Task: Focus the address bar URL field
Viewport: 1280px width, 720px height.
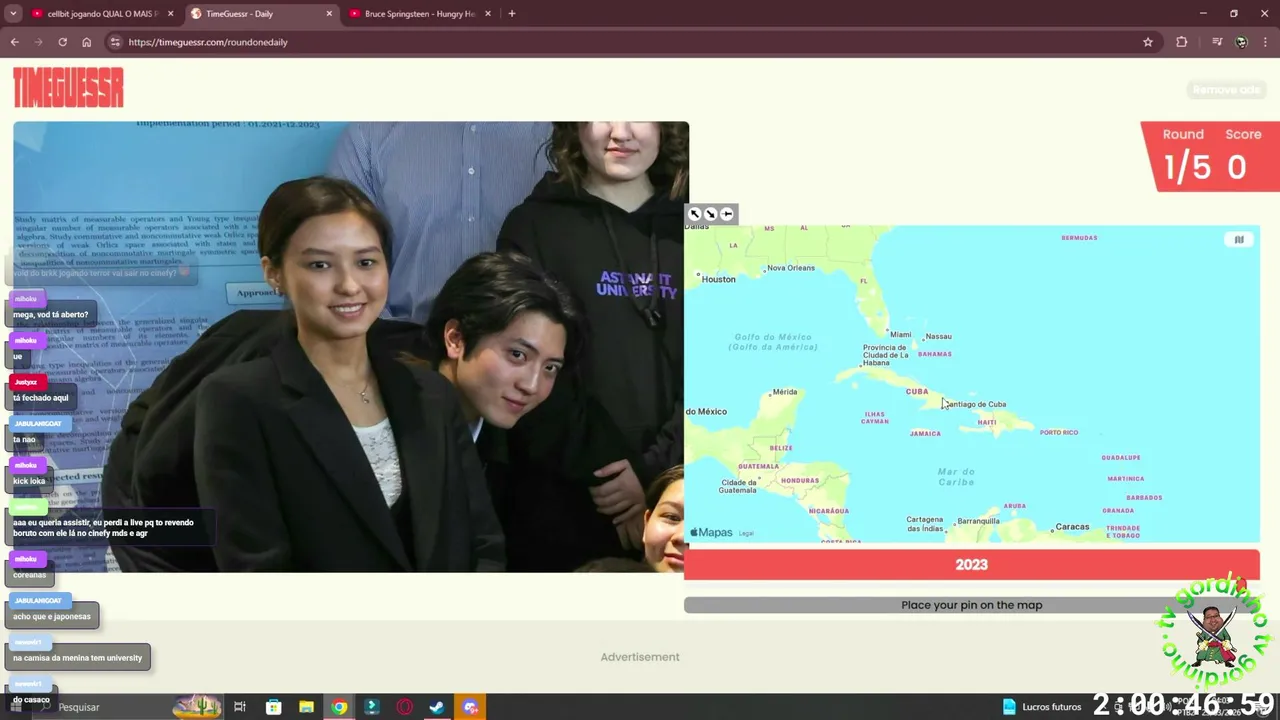Action: [630, 42]
